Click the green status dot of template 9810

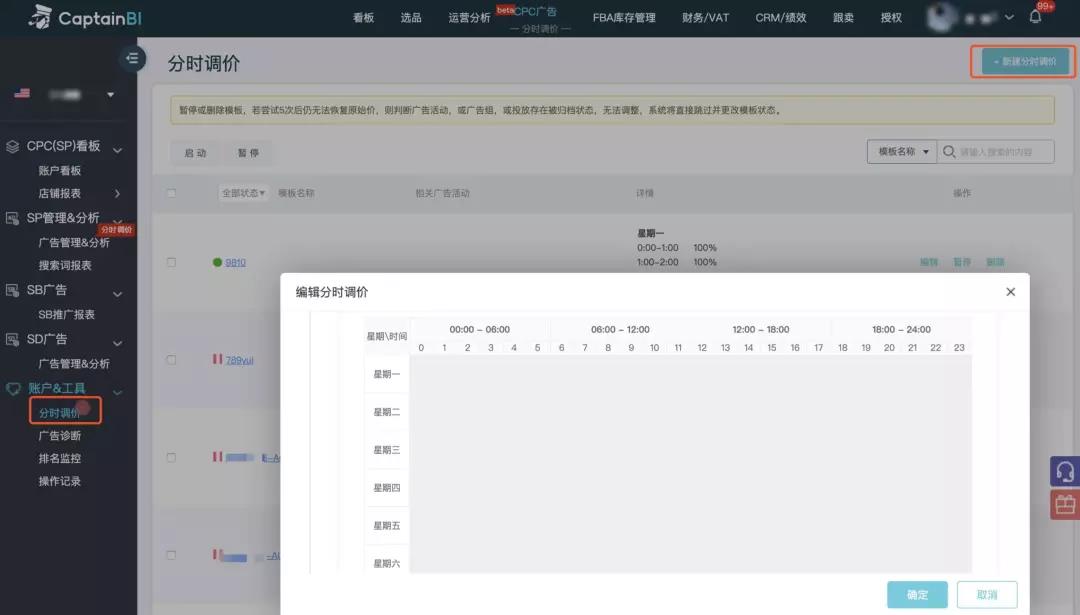218,262
